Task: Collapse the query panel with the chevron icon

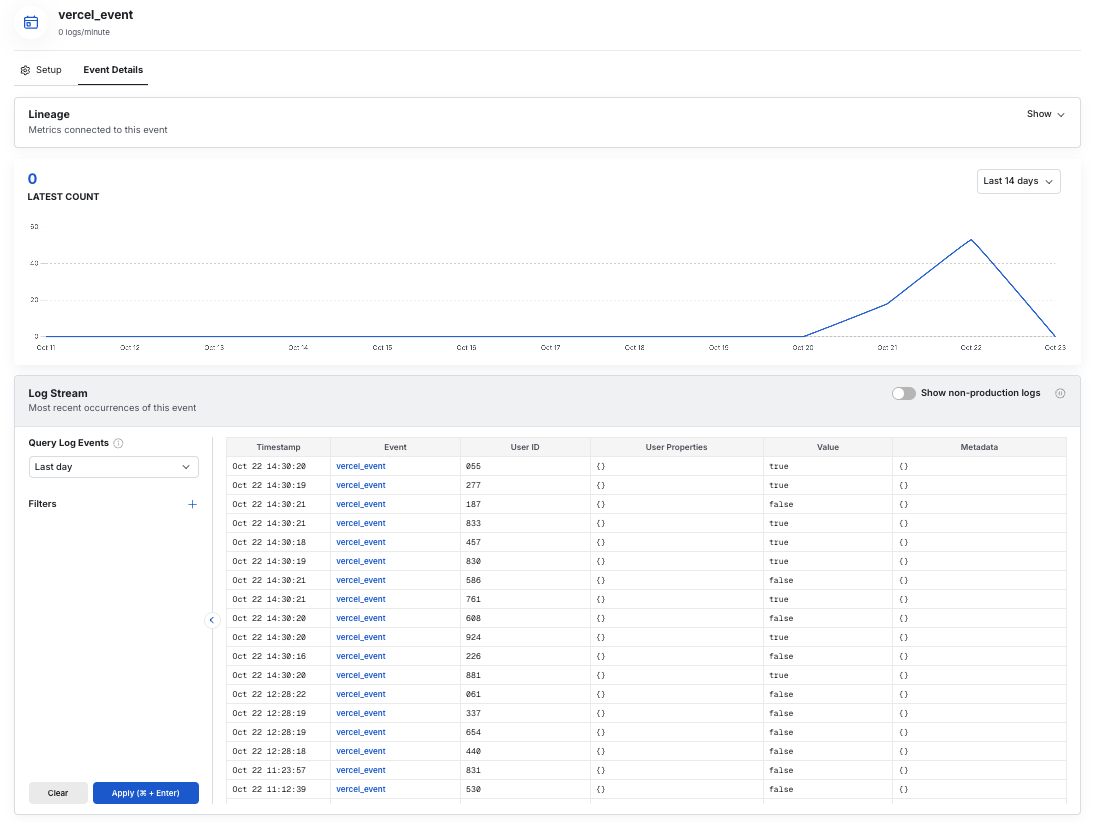Action: (x=212, y=620)
